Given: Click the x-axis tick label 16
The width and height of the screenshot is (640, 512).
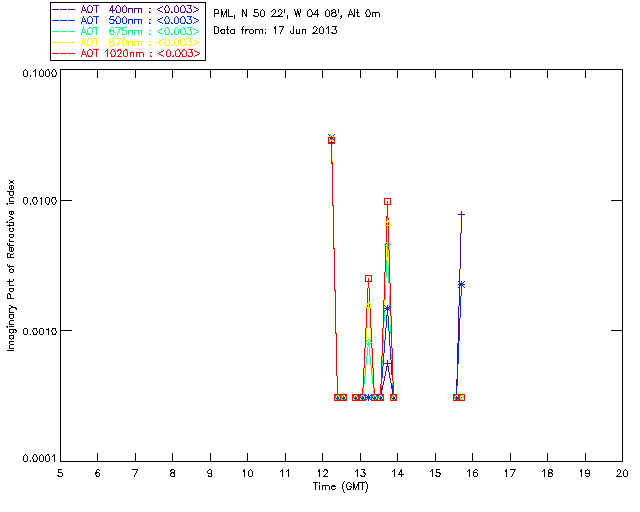Looking at the screenshot, I should tap(473, 473).
